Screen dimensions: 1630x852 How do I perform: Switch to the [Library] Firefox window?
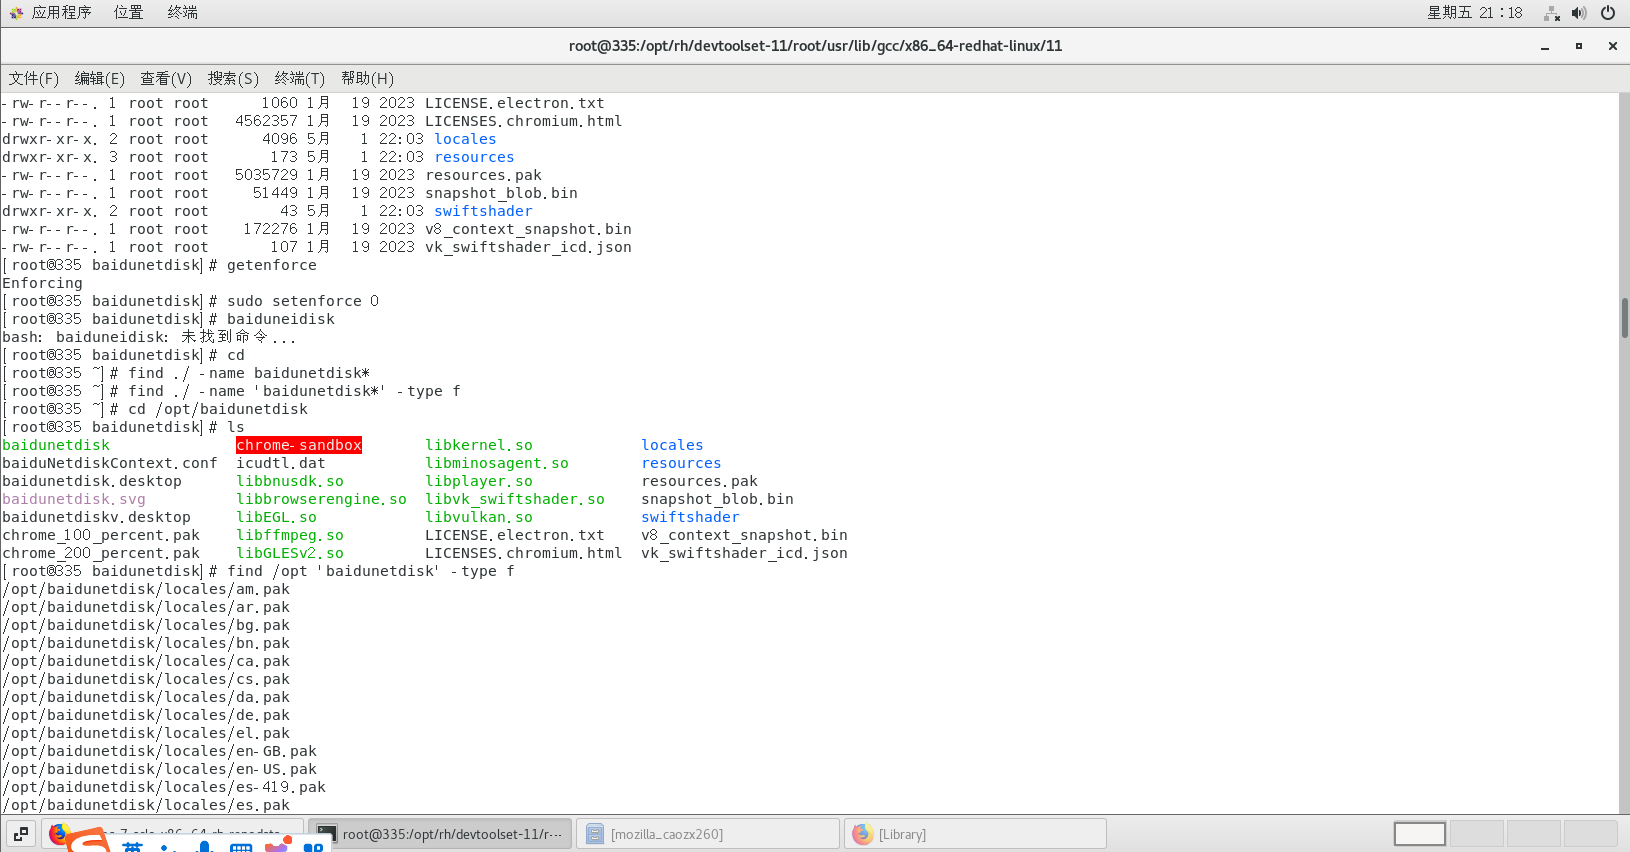(975, 833)
